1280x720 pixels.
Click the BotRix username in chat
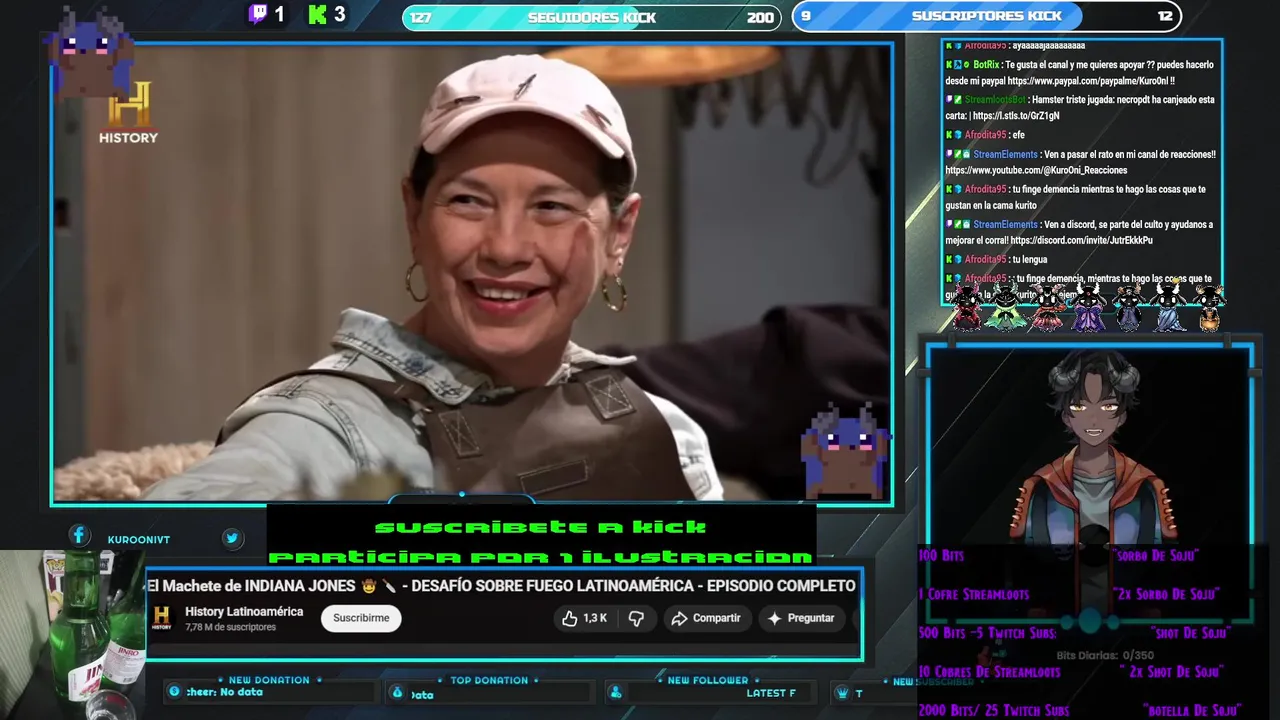[986, 65]
